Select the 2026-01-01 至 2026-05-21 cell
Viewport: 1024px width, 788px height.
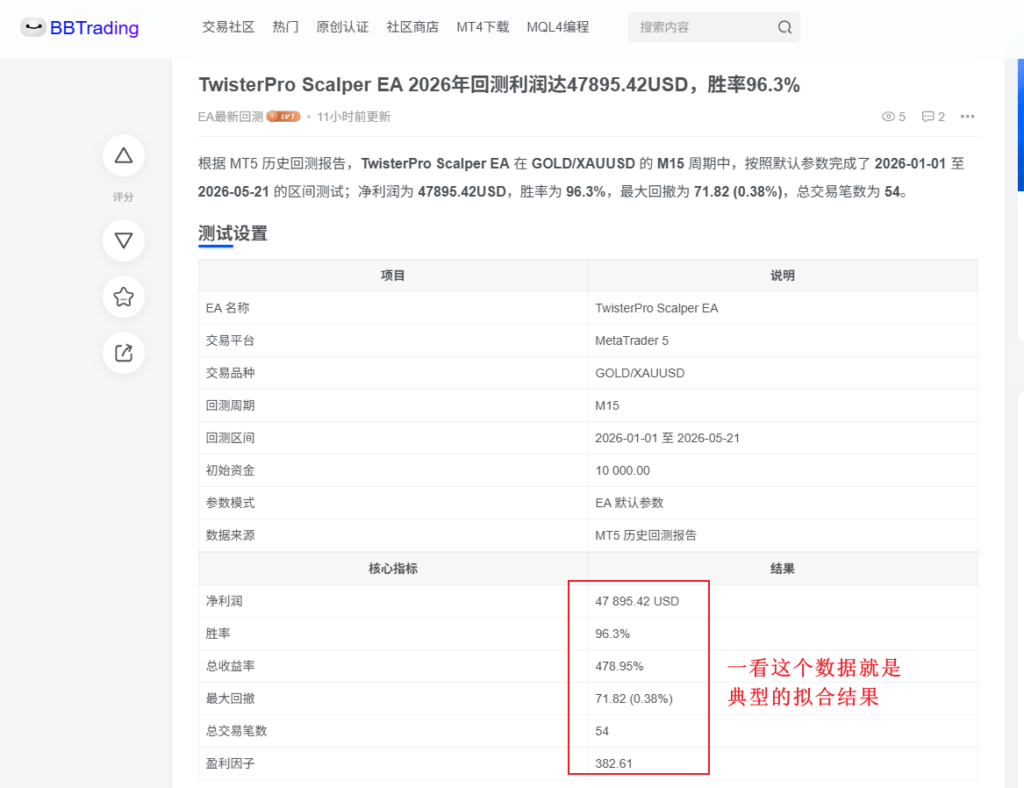[x=667, y=438]
